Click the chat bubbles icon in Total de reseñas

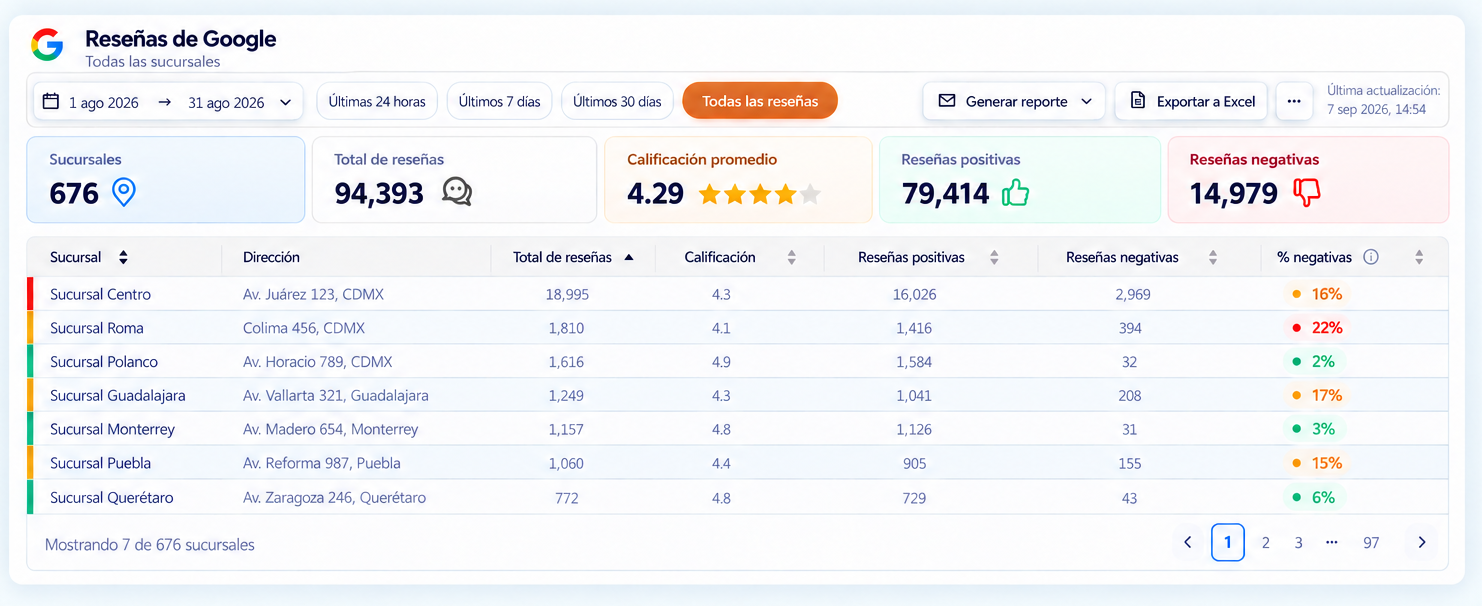457,192
